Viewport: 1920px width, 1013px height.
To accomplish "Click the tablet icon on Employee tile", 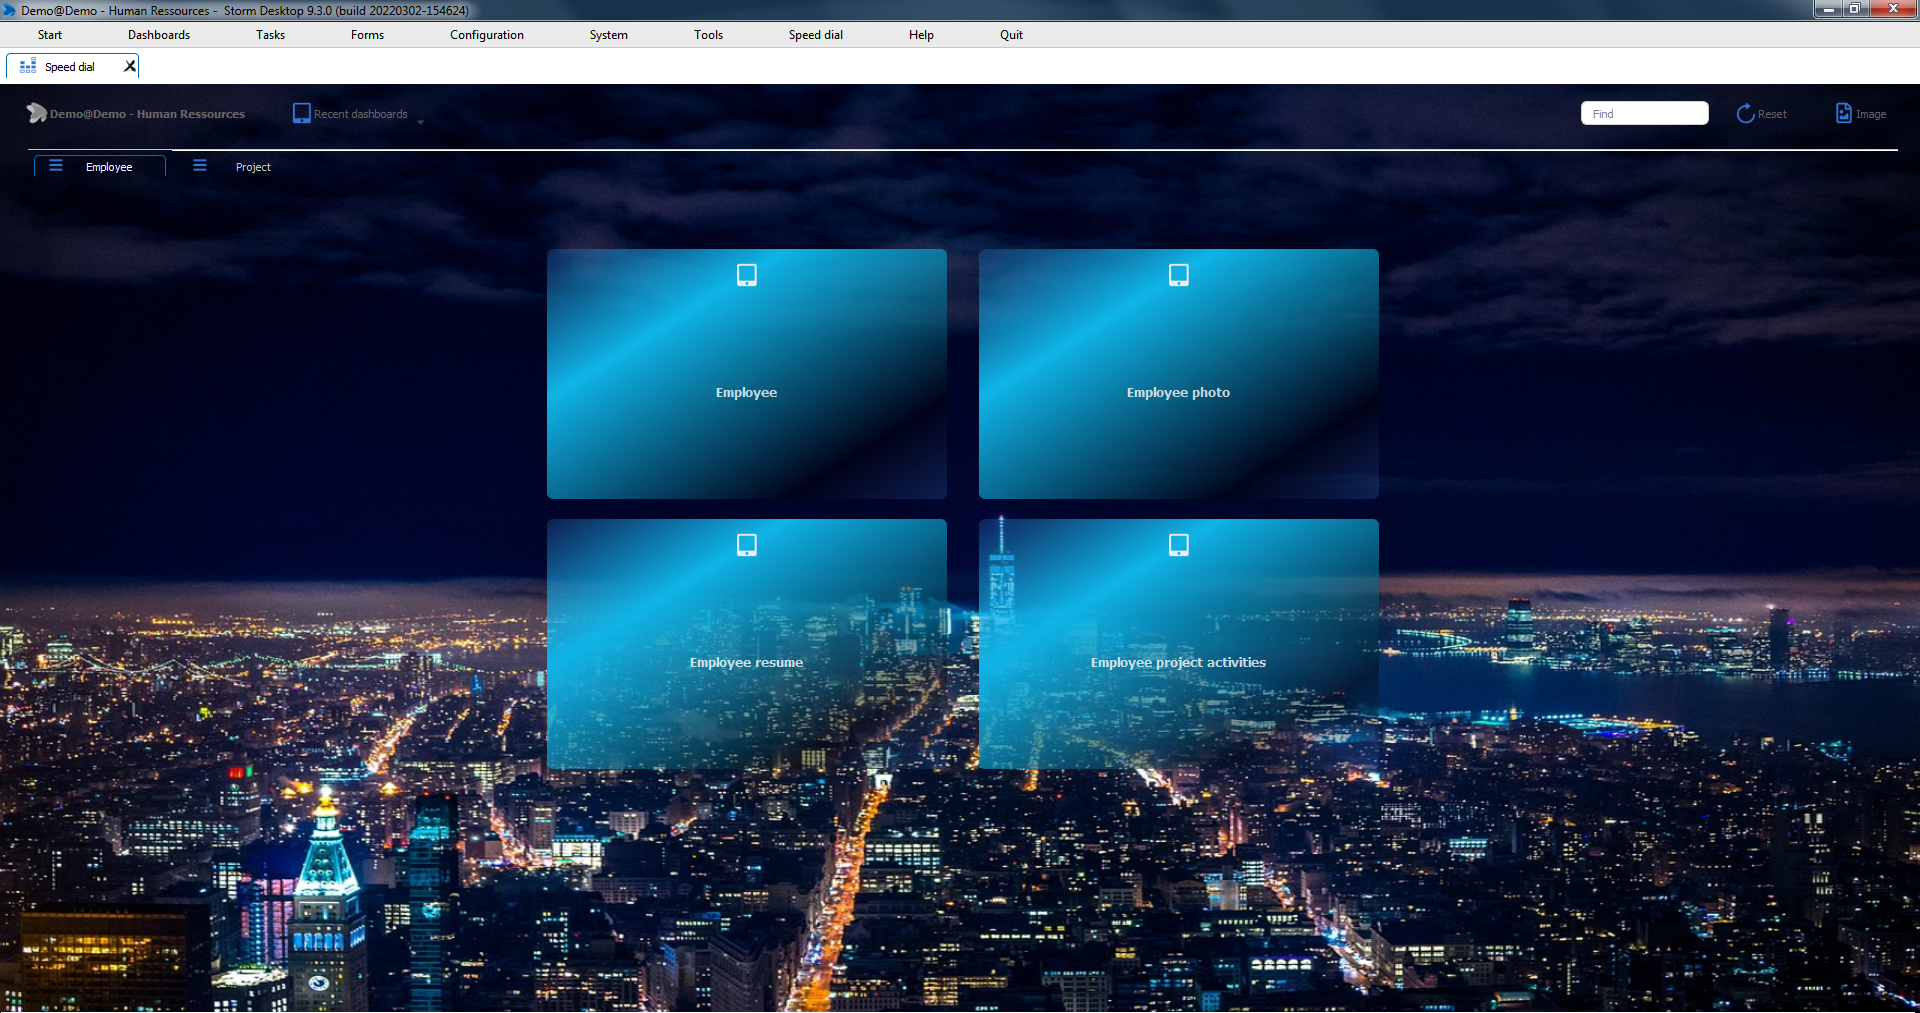I will (747, 275).
